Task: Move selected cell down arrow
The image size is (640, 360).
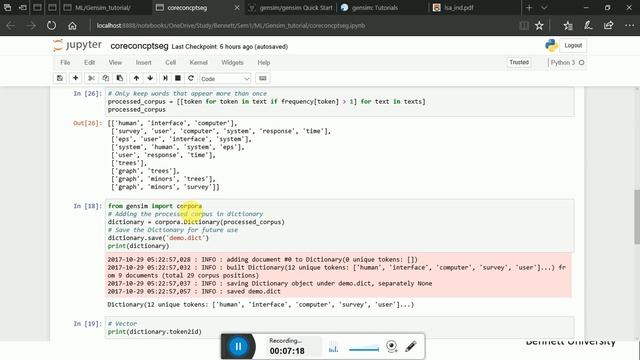Action: click(x=150, y=78)
